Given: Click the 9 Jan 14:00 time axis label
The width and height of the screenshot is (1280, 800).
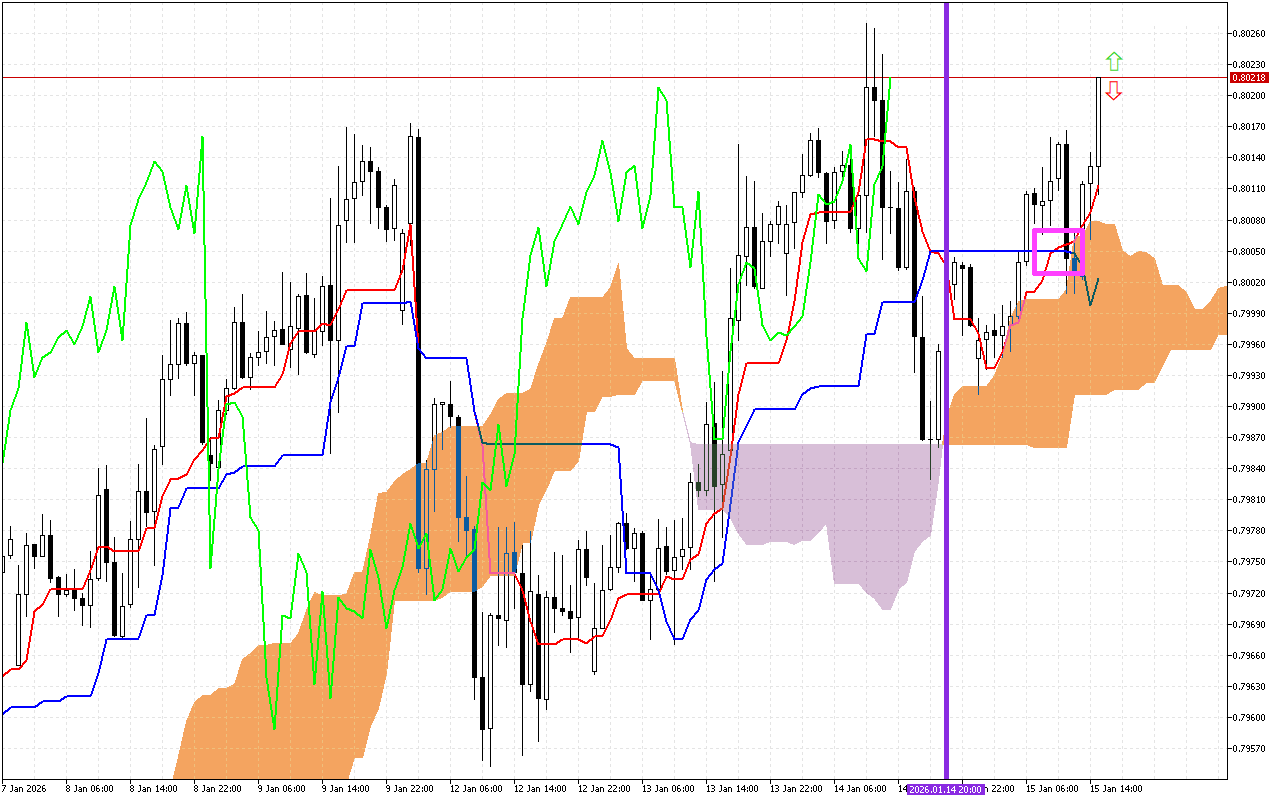Looking at the screenshot, I should (344, 789).
